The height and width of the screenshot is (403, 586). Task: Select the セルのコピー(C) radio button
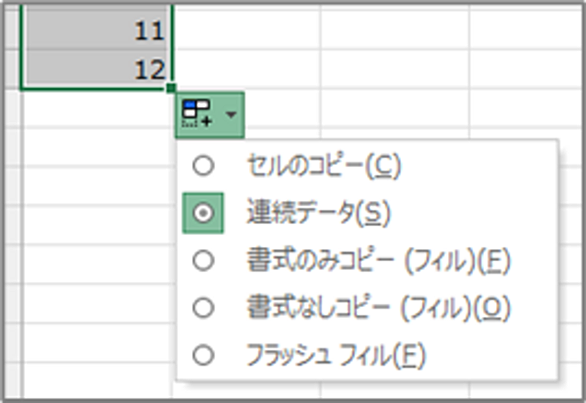(203, 165)
